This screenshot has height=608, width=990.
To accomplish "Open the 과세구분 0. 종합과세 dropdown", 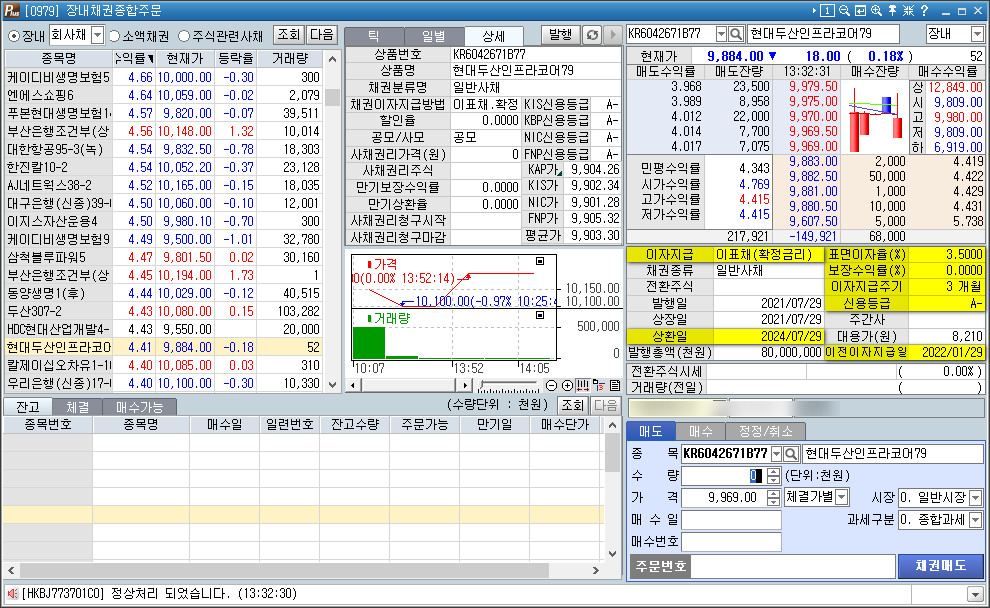I will 976,520.
